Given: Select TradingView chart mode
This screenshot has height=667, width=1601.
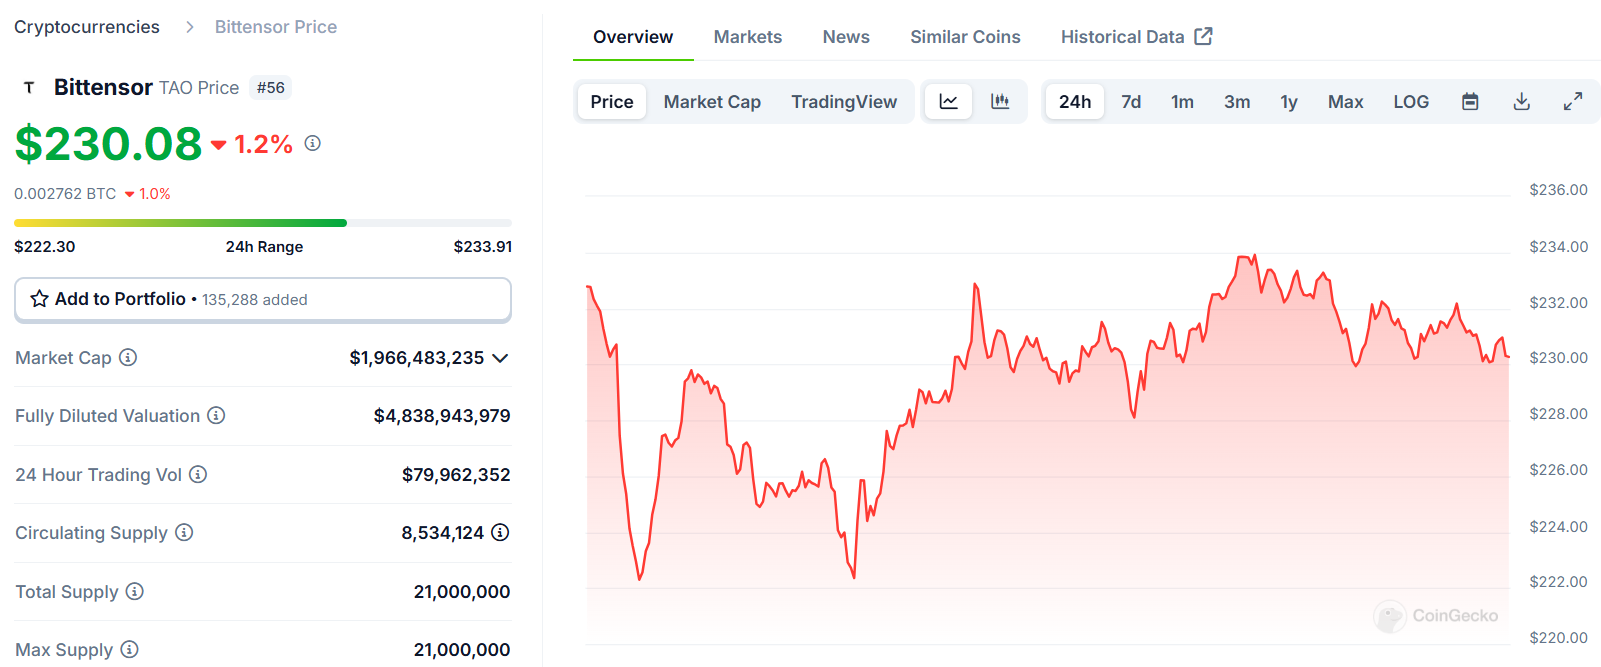Looking at the screenshot, I should coord(844,101).
